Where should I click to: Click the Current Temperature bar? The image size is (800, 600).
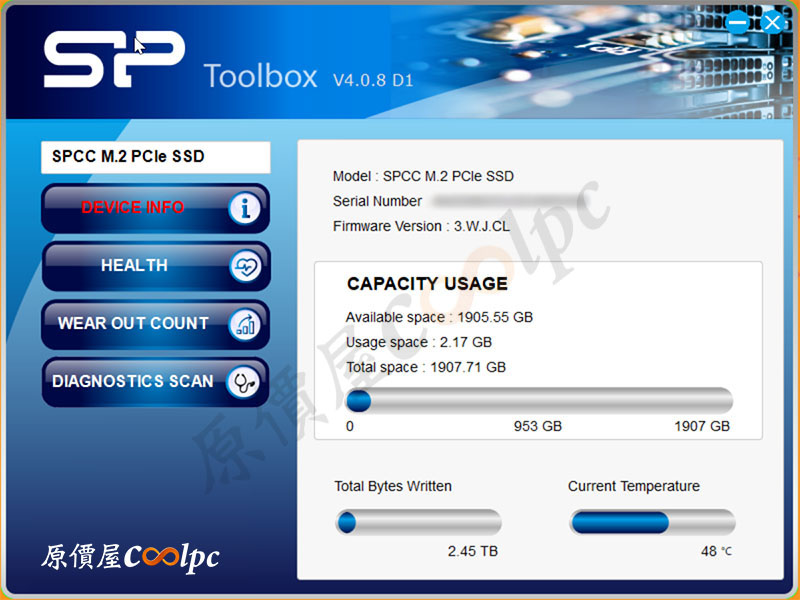pyautogui.click(x=652, y=522)
